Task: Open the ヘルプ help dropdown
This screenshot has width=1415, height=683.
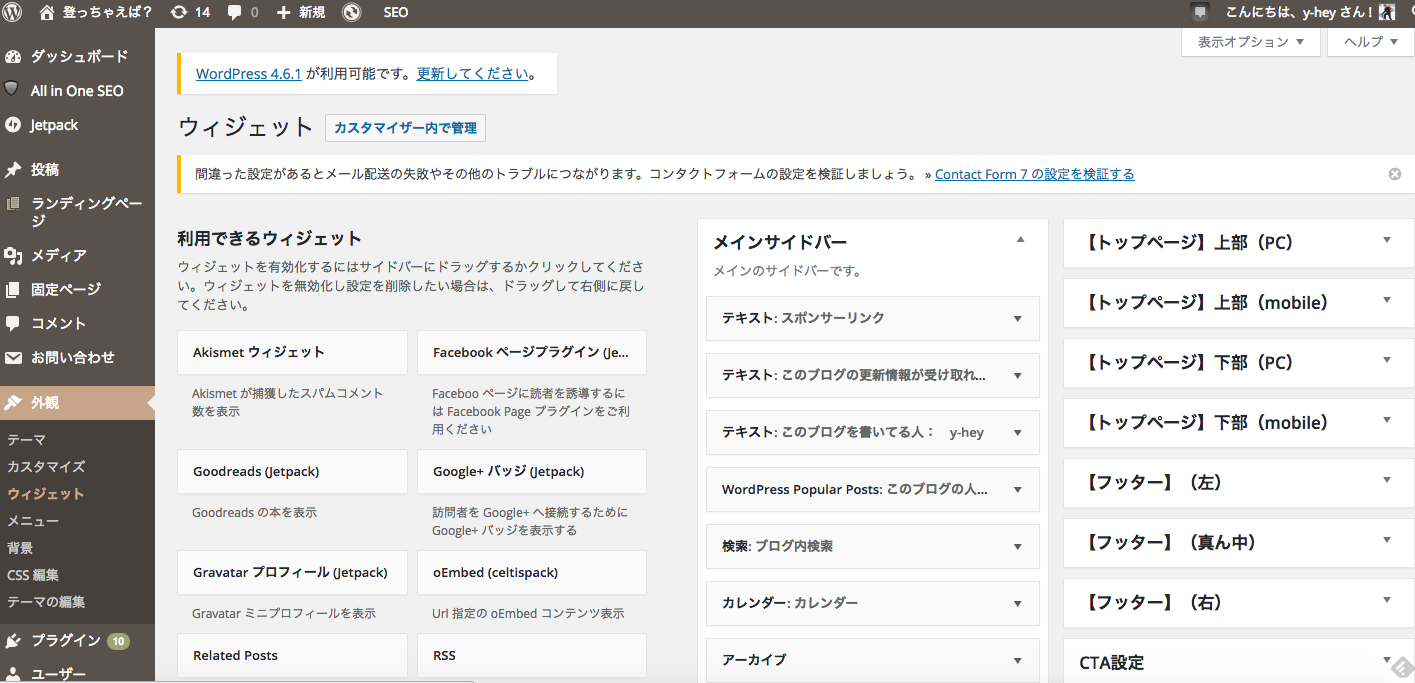Action: (1370, 42)
